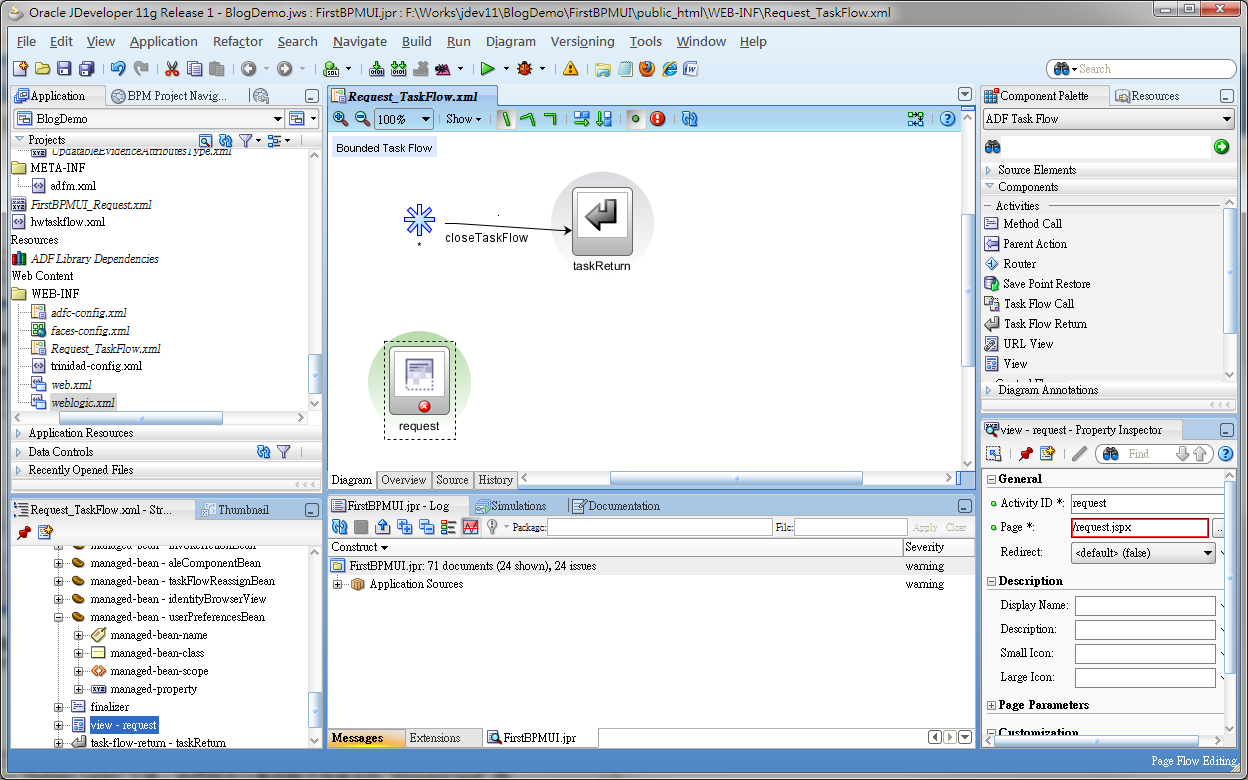
Task: Click the Save All toolbar icon
Action: point(86,69)
